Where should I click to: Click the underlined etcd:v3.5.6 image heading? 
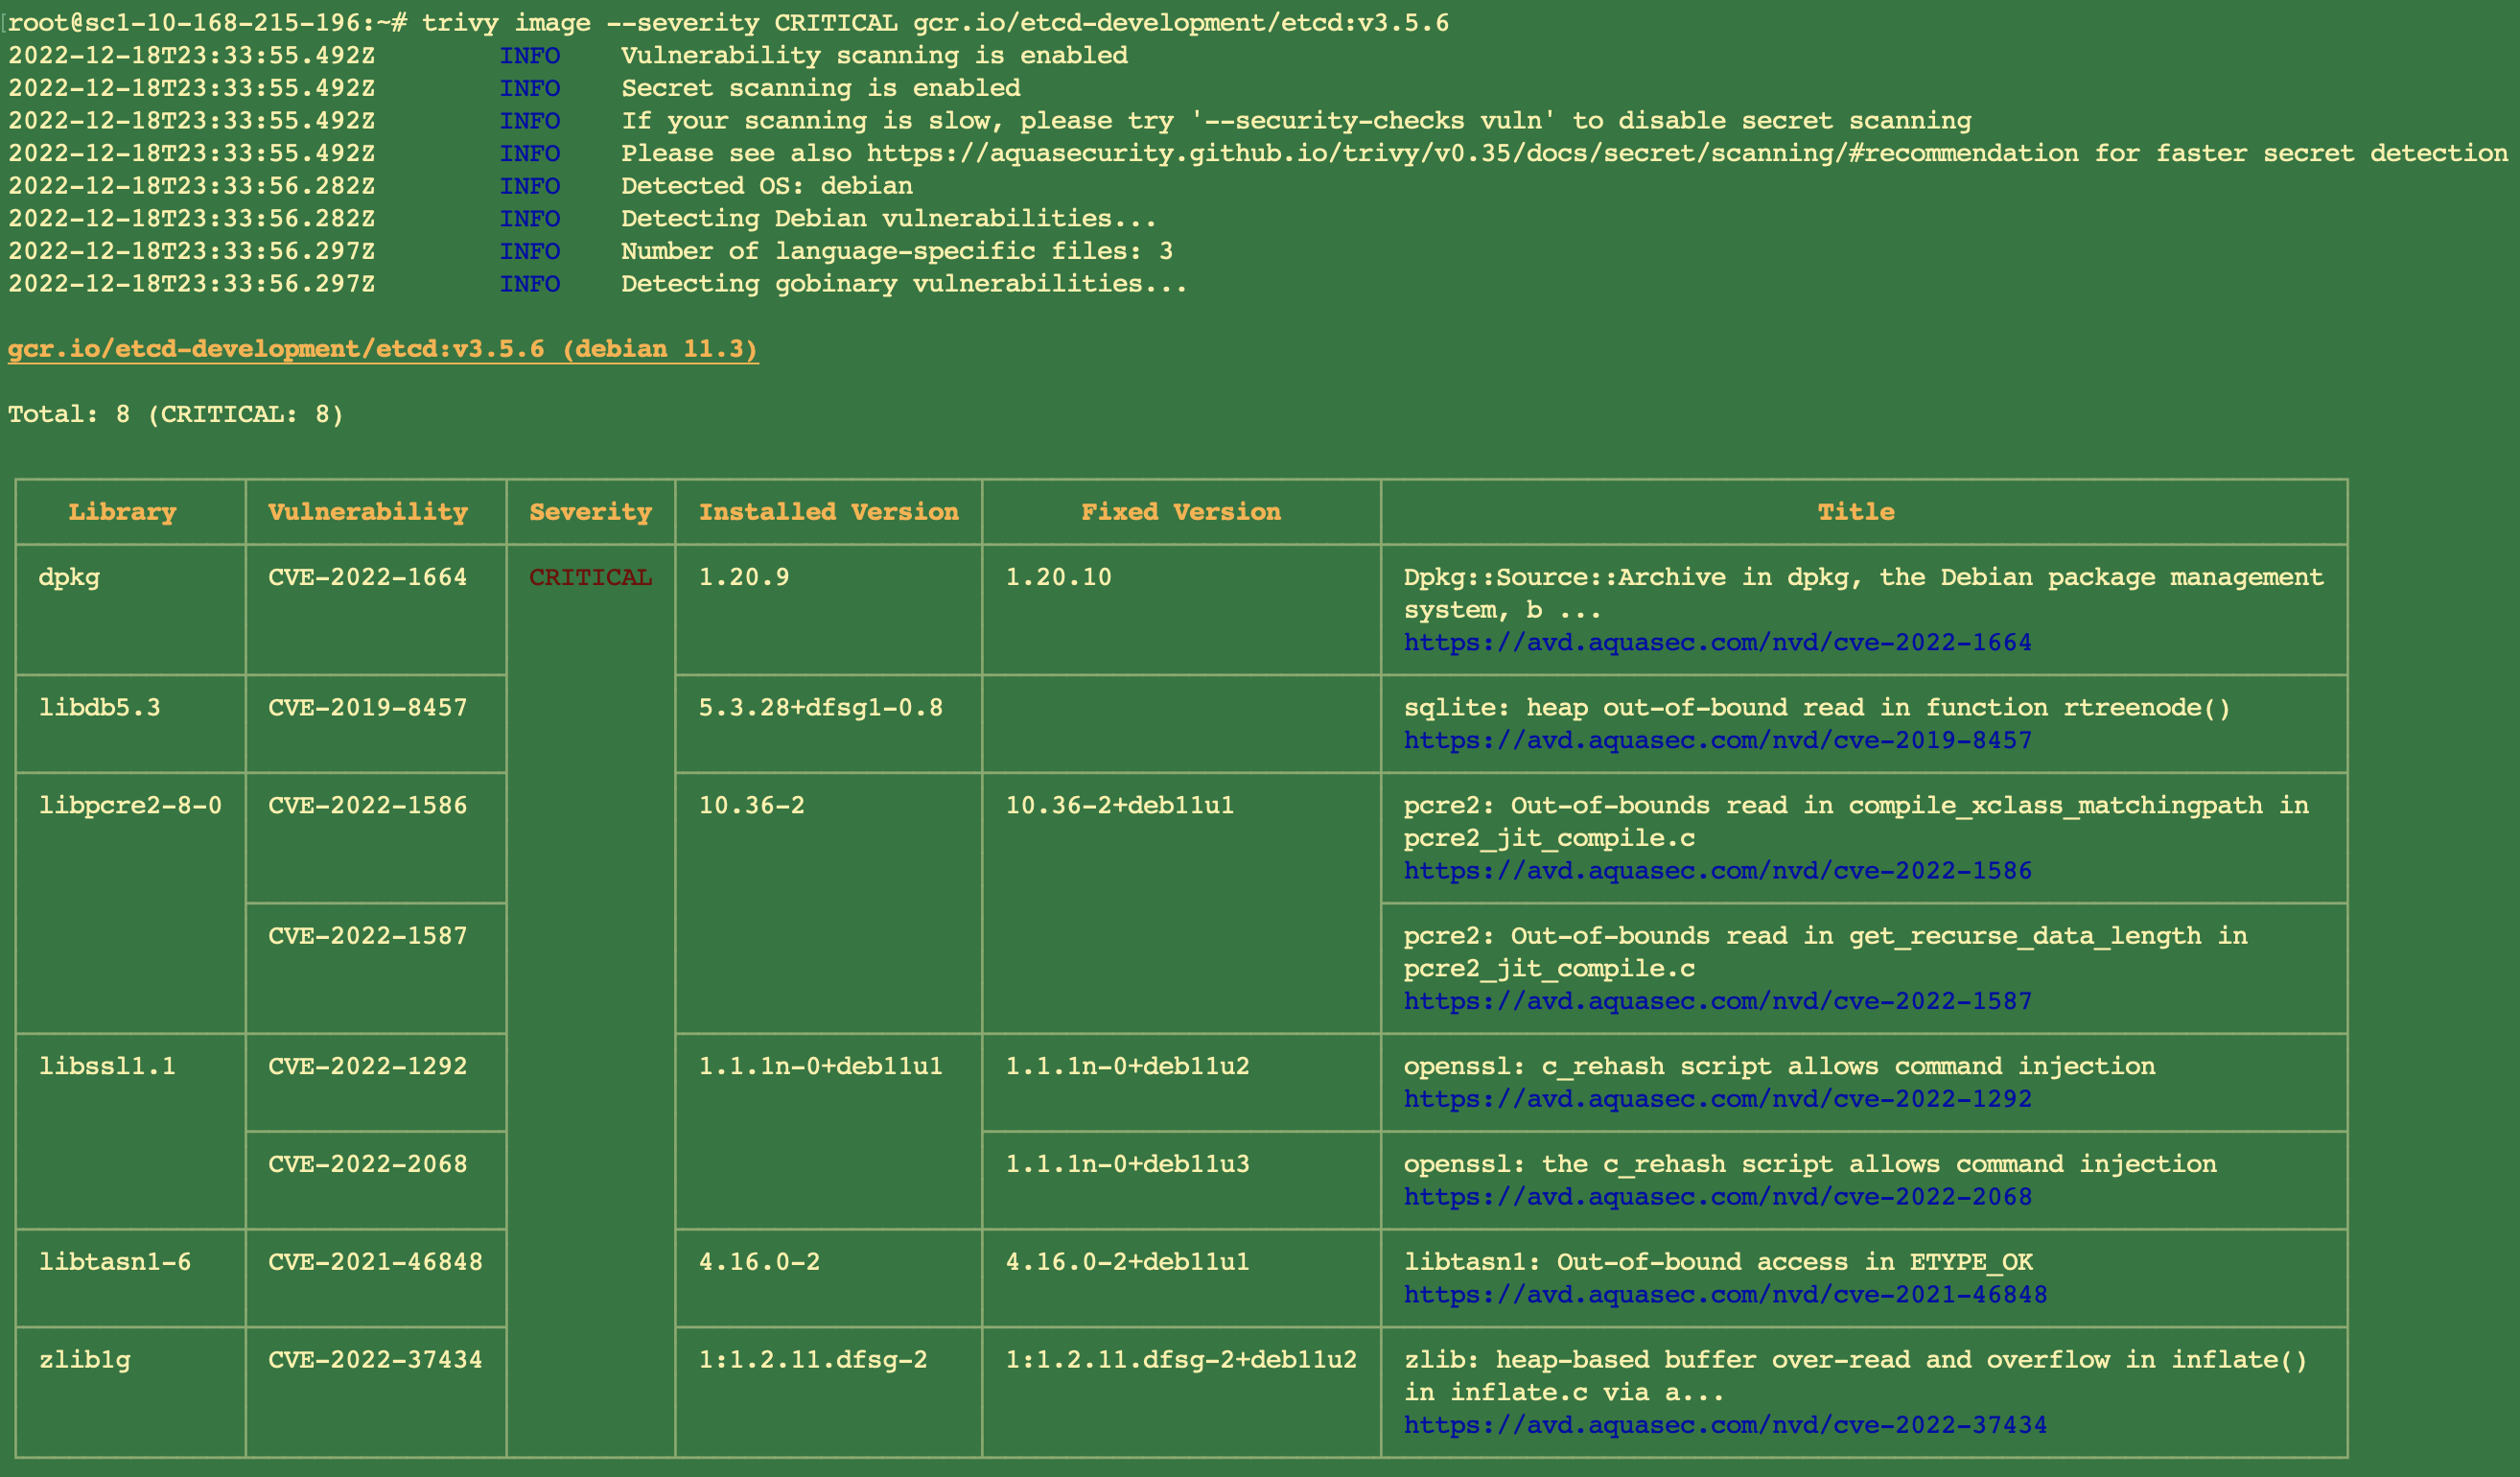coord(382,349)
